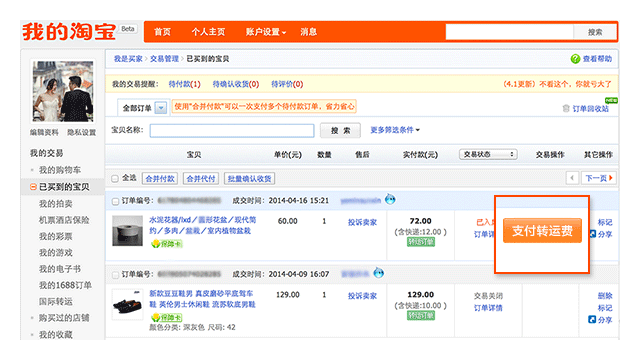Open 我的彩票 in sidebar

pos(56,236)
